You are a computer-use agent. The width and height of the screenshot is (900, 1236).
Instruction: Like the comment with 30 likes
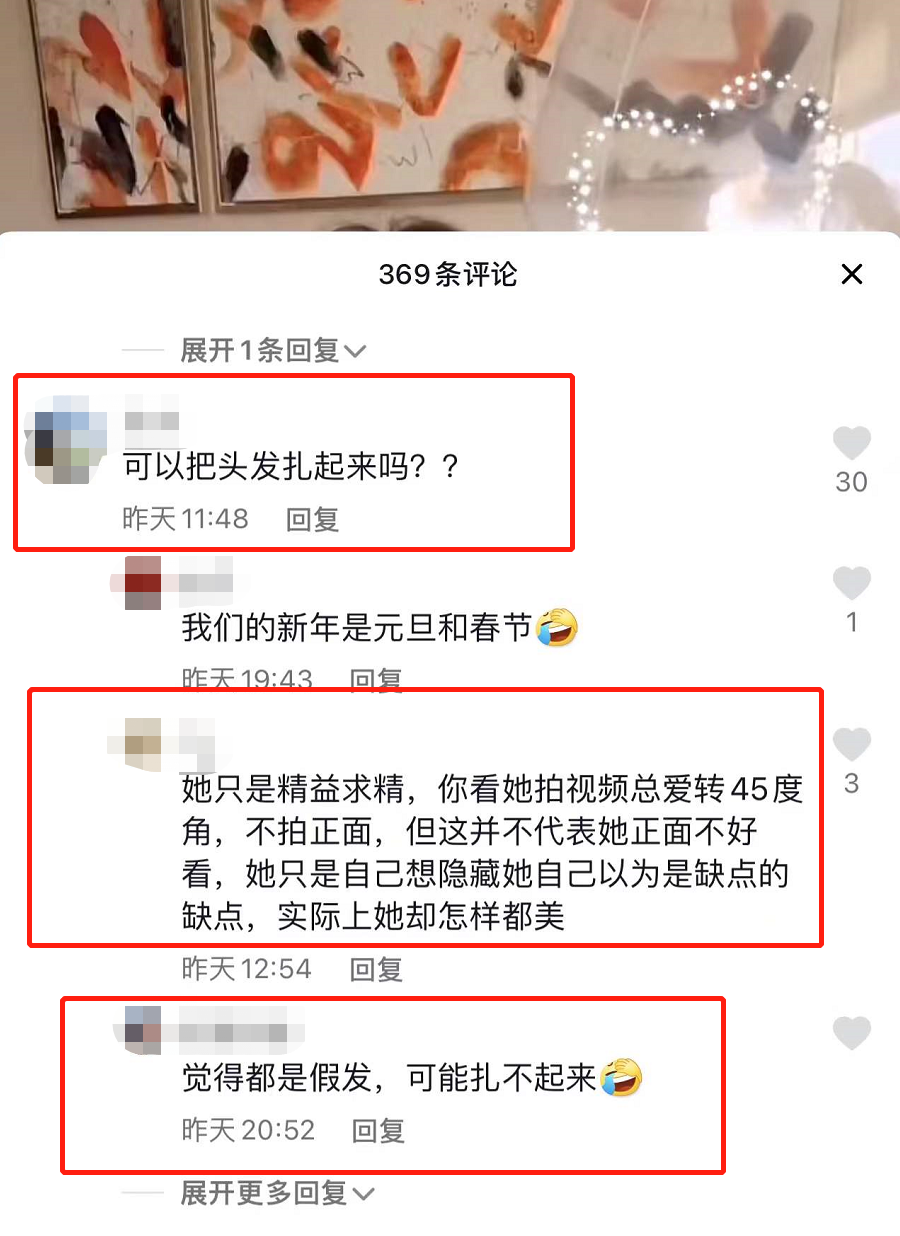click(852, 443)
